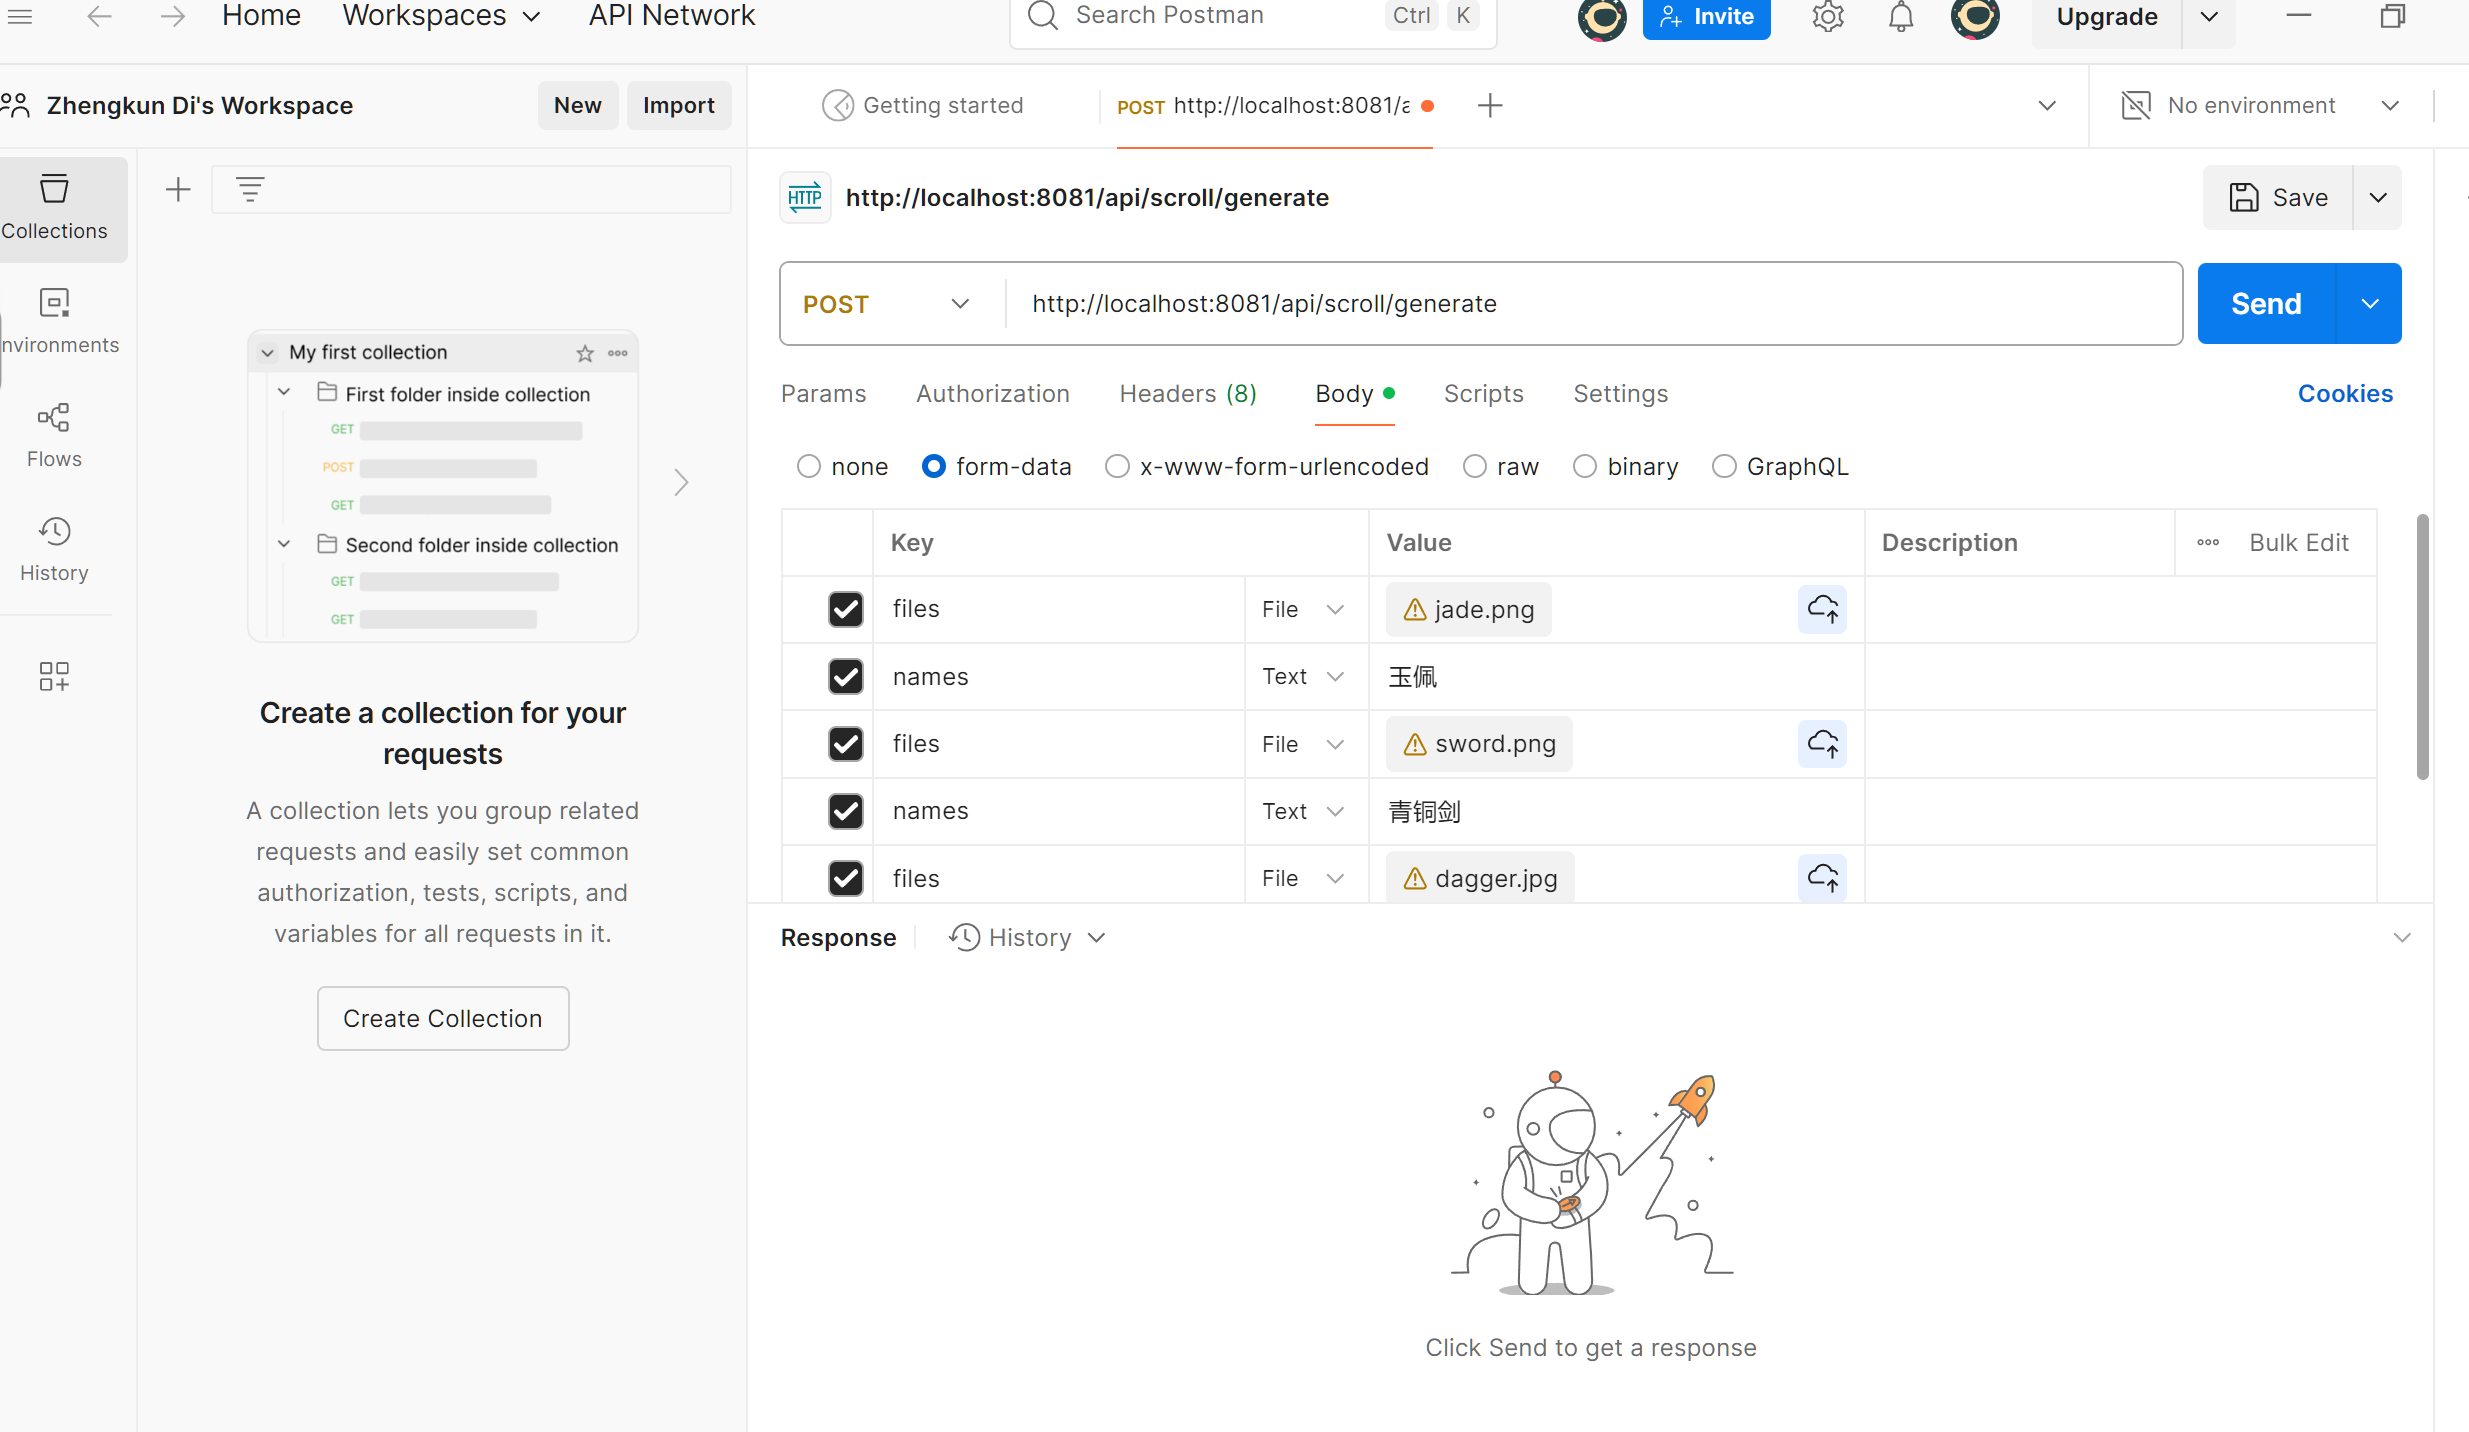This screenshot has height=1432, width=2469.
Task: Open the Collections sidebar panel
Action: [x=55, y=208]
